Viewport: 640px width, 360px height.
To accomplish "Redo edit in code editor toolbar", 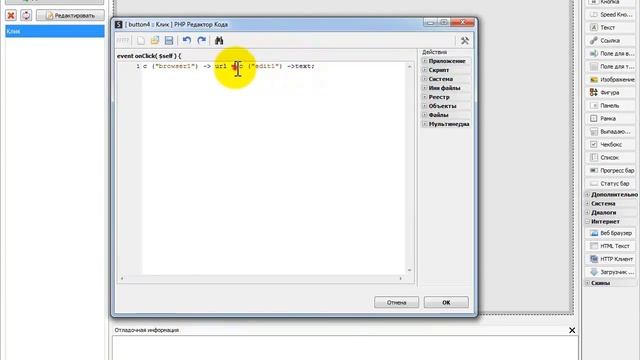I will (x=202, y=40).
